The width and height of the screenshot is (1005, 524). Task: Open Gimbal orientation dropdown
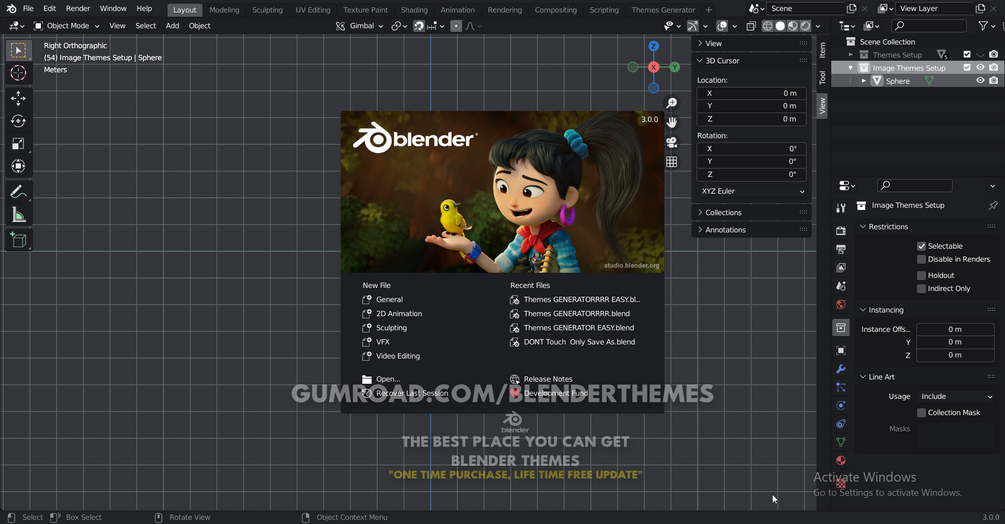click(359, 26)
